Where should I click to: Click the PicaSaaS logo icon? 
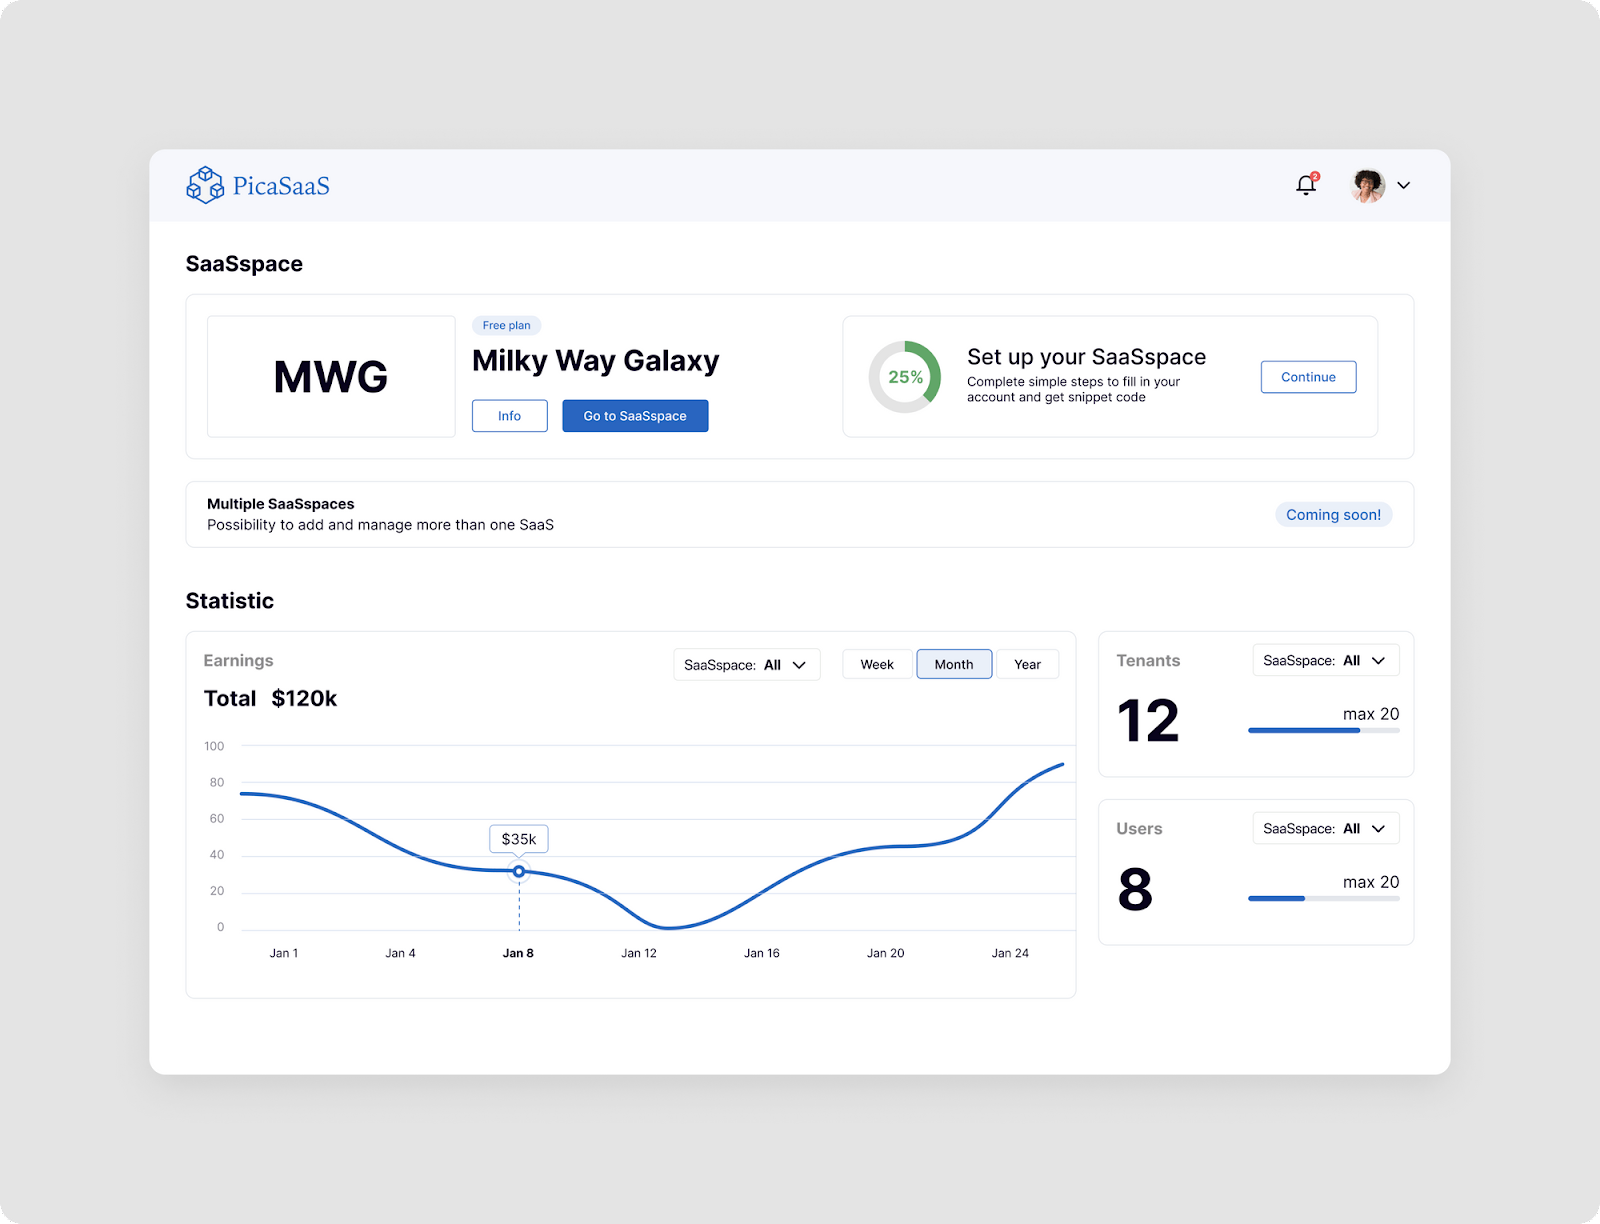click(204, 185)
